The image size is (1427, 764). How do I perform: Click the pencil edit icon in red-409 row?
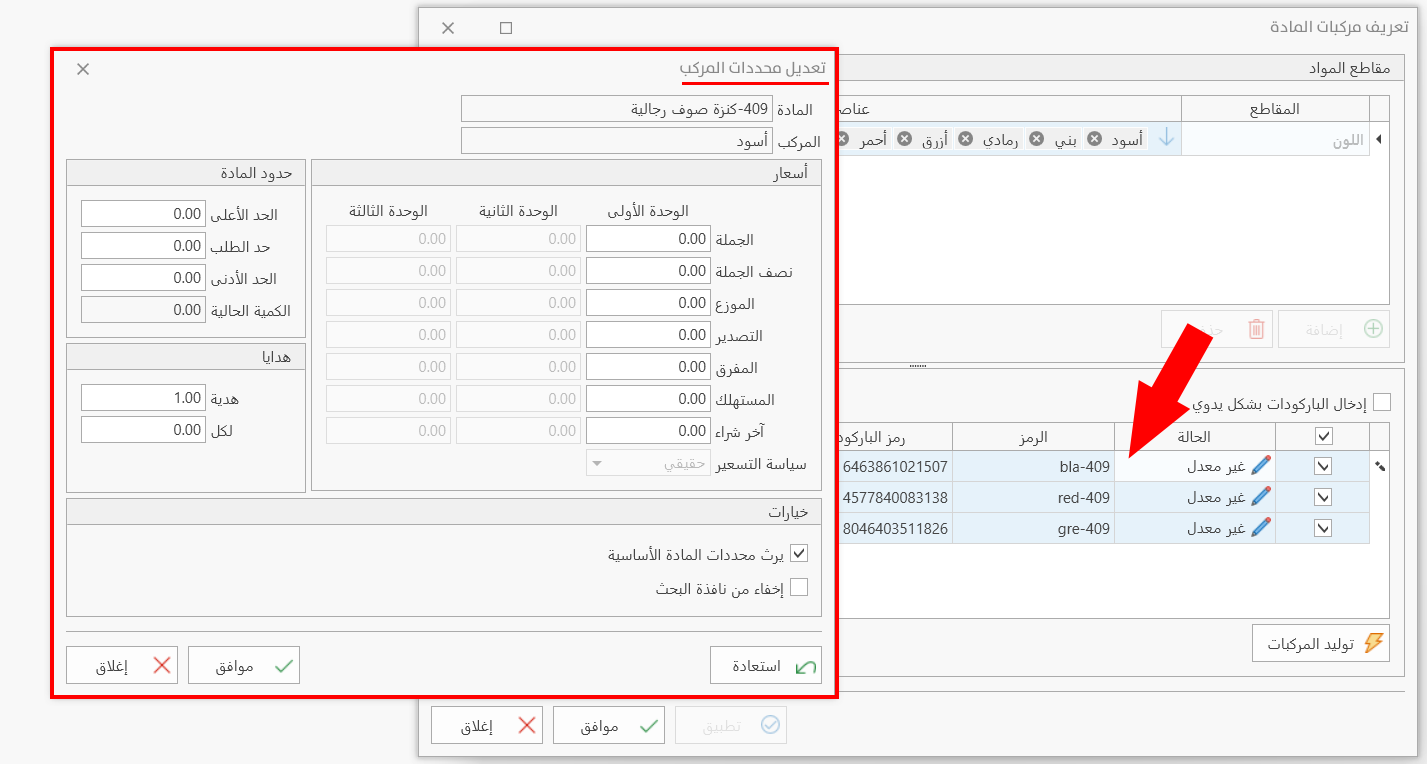[1261, 497]
